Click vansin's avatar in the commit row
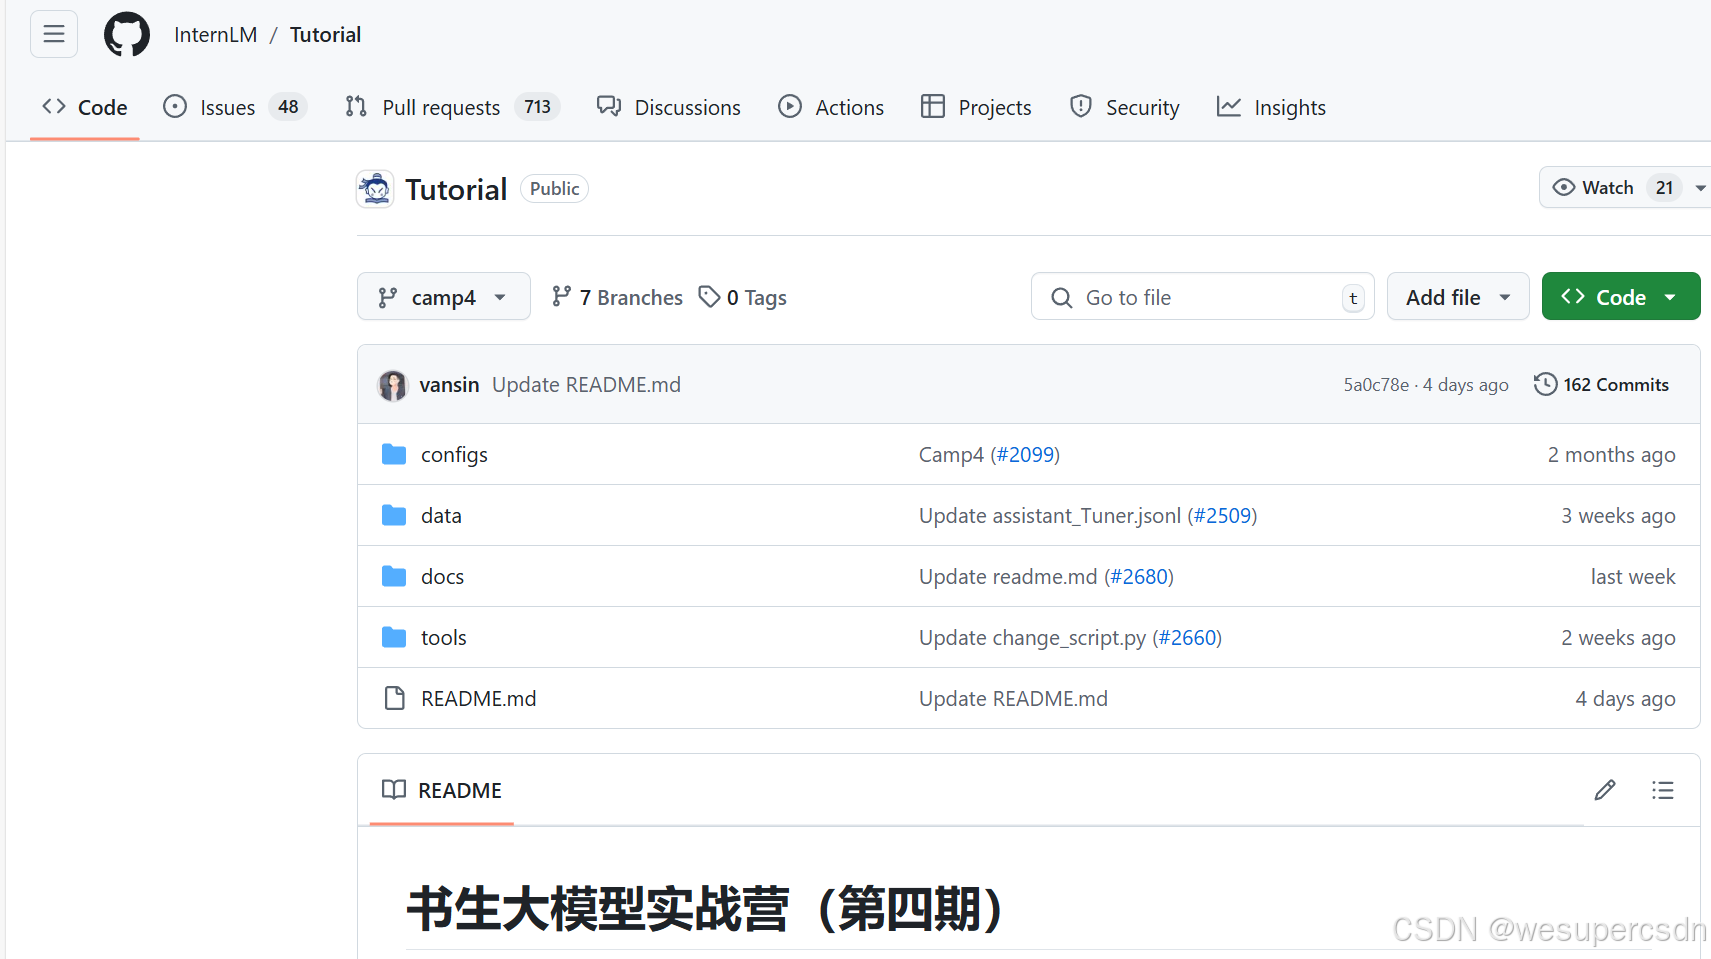1711x959 pixels. [x=393, y=385]
